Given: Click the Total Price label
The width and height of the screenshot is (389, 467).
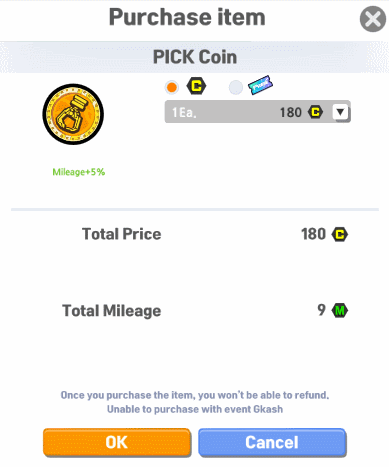Looking at the screenshot, I should point(122,234).
